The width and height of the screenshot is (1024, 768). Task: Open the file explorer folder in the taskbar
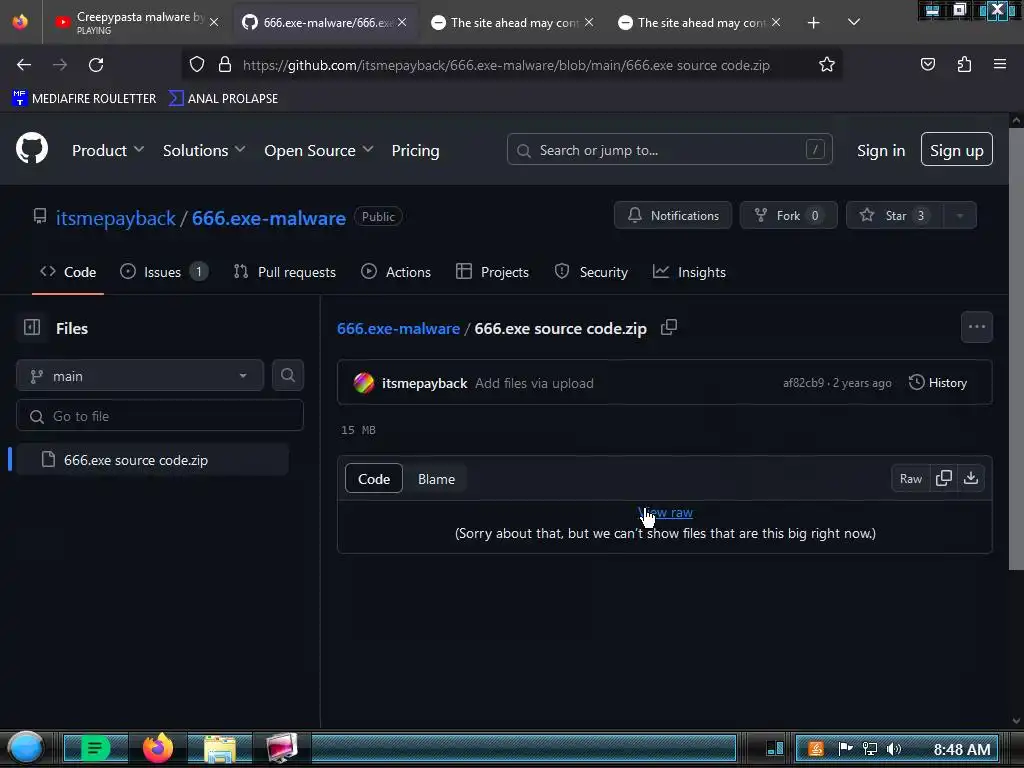point(219,749)
